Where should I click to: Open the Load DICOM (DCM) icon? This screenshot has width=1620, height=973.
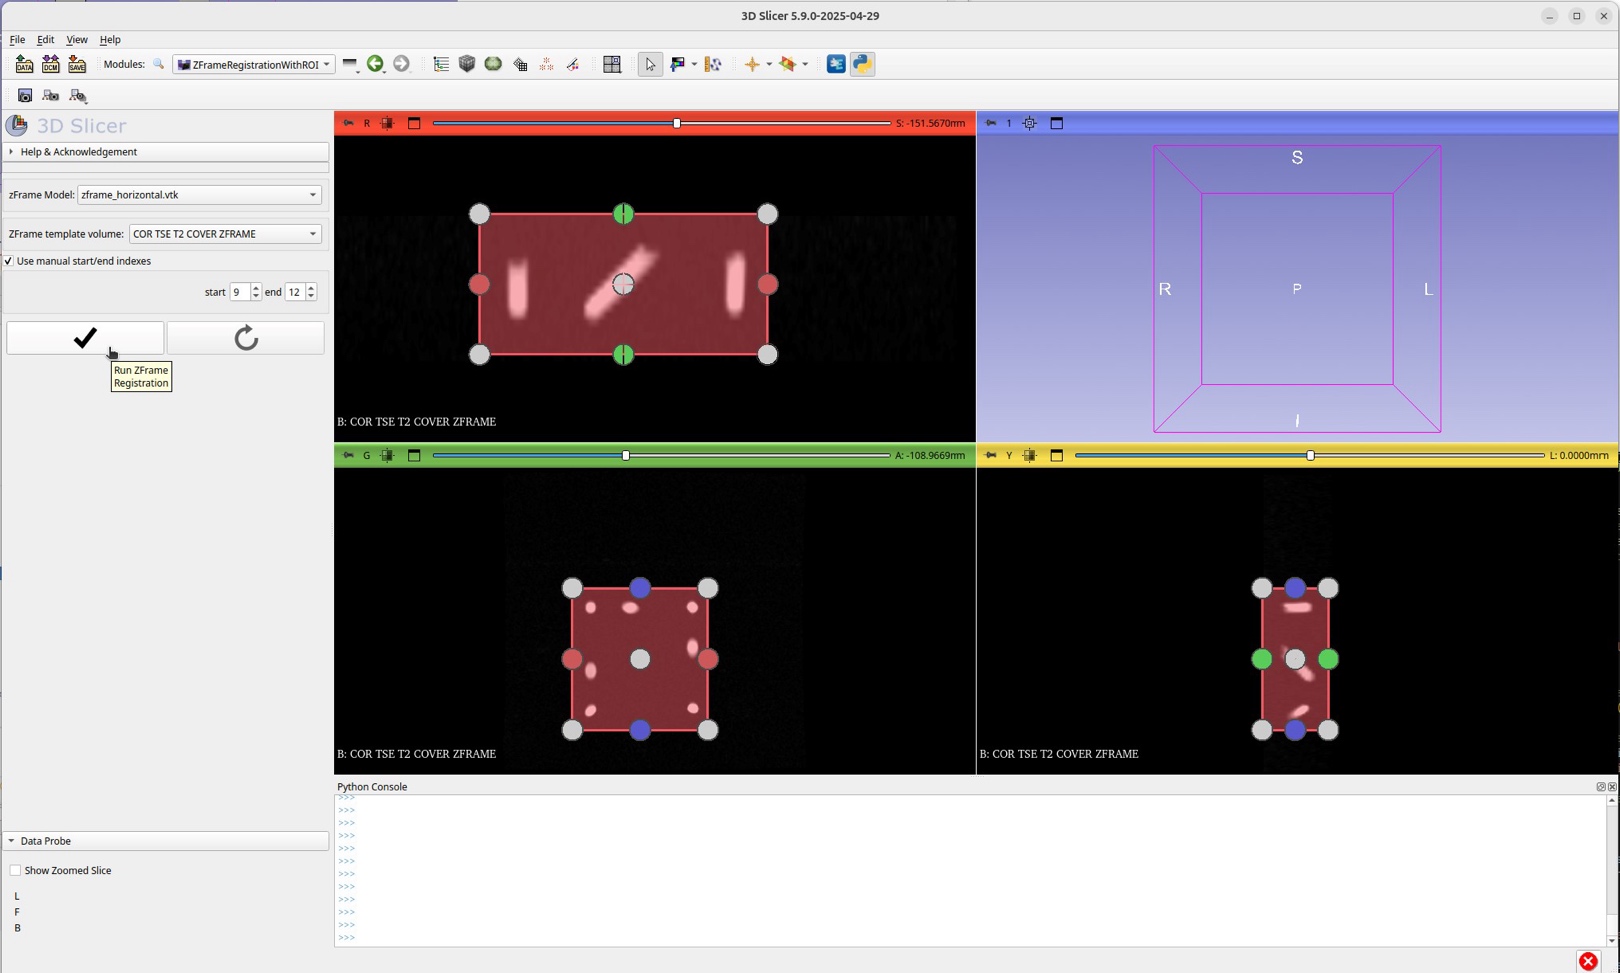50,64
